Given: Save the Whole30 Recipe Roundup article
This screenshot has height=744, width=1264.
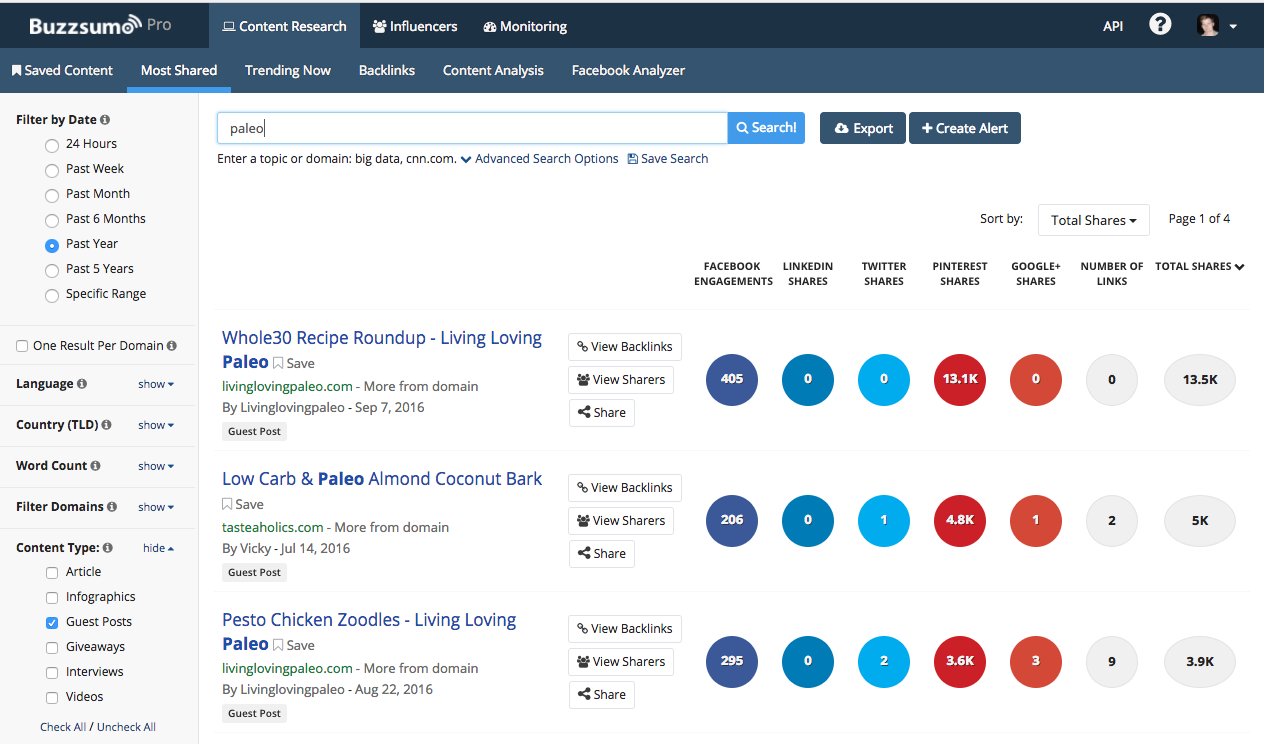Looking at the screenshot, I should 294,364.
